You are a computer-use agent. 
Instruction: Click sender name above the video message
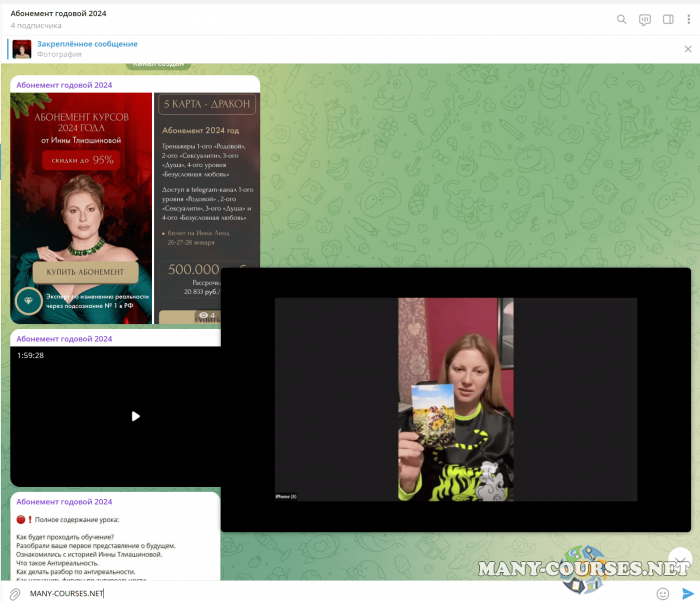[64, 338]
